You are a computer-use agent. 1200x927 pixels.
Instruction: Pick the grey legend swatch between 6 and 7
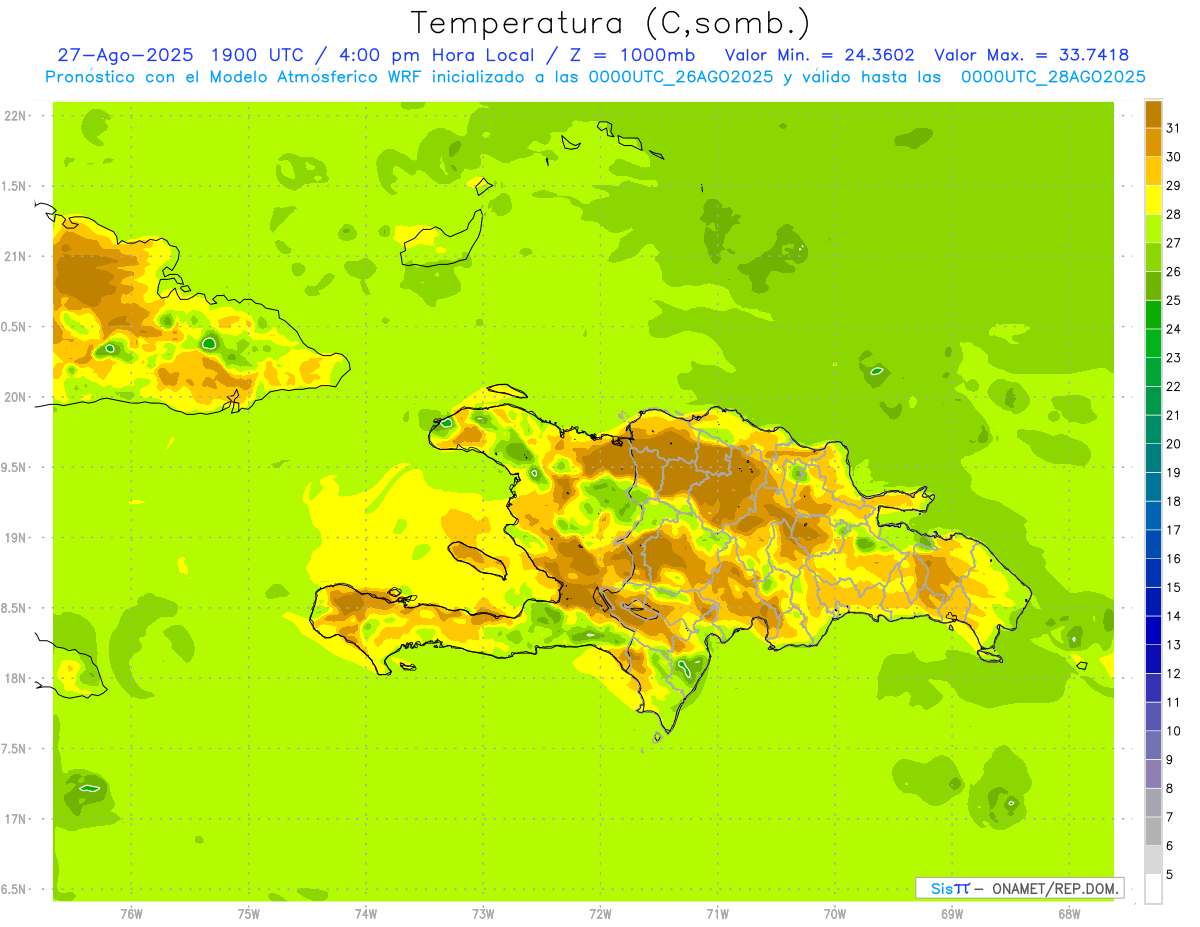point(1153,831)
